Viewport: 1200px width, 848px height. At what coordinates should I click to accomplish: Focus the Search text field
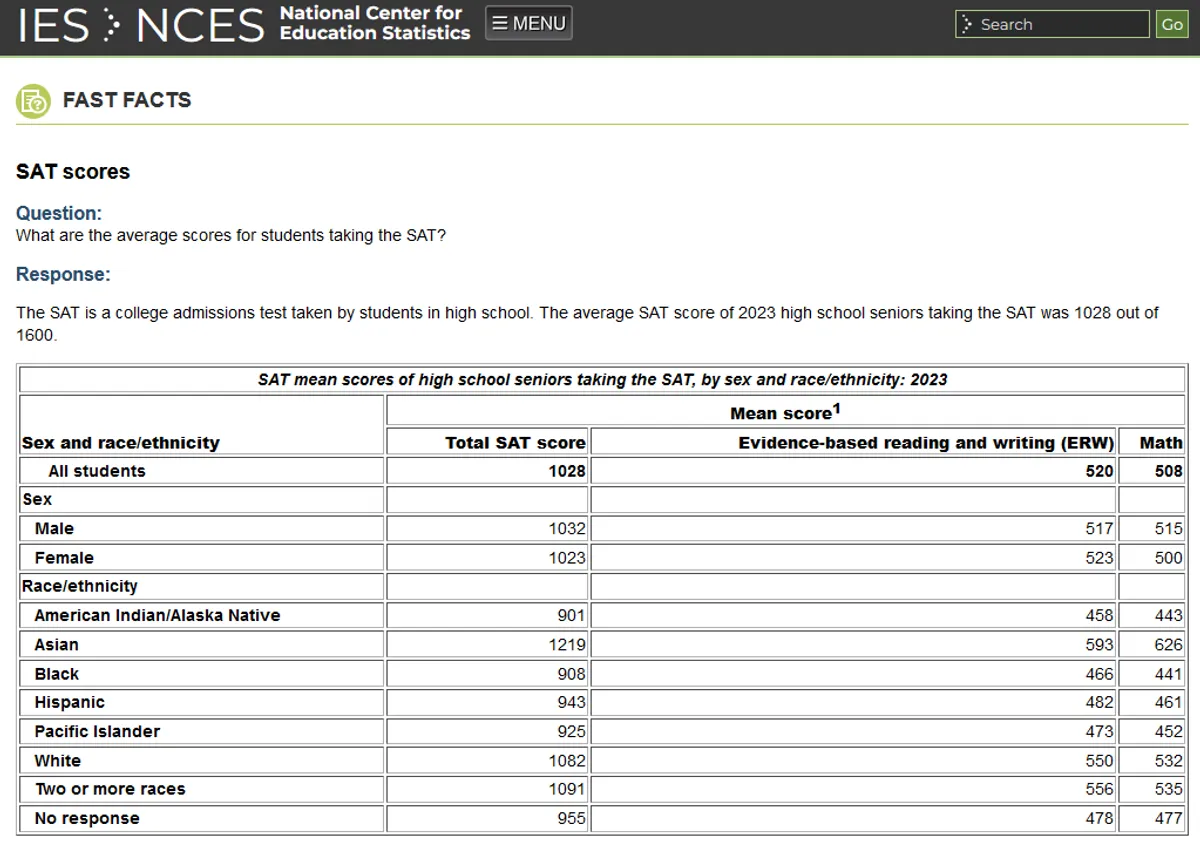(x=1060, y=25)
